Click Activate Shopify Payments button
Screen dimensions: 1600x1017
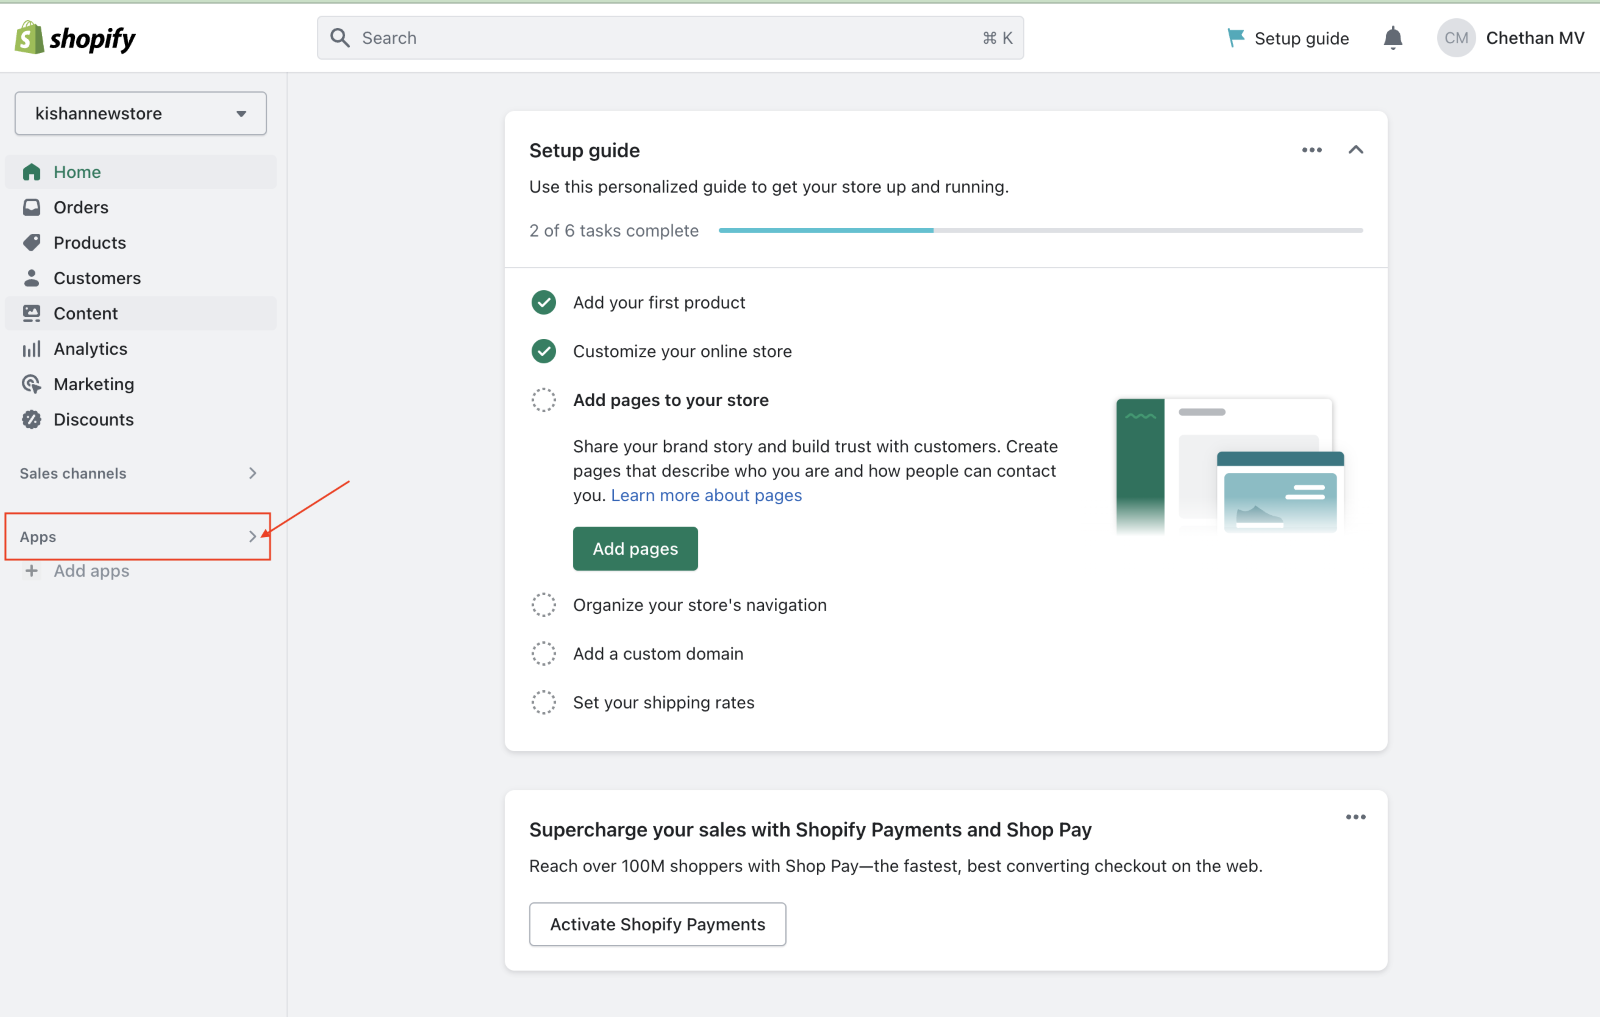pyautogui.click(x=657, y=925)
